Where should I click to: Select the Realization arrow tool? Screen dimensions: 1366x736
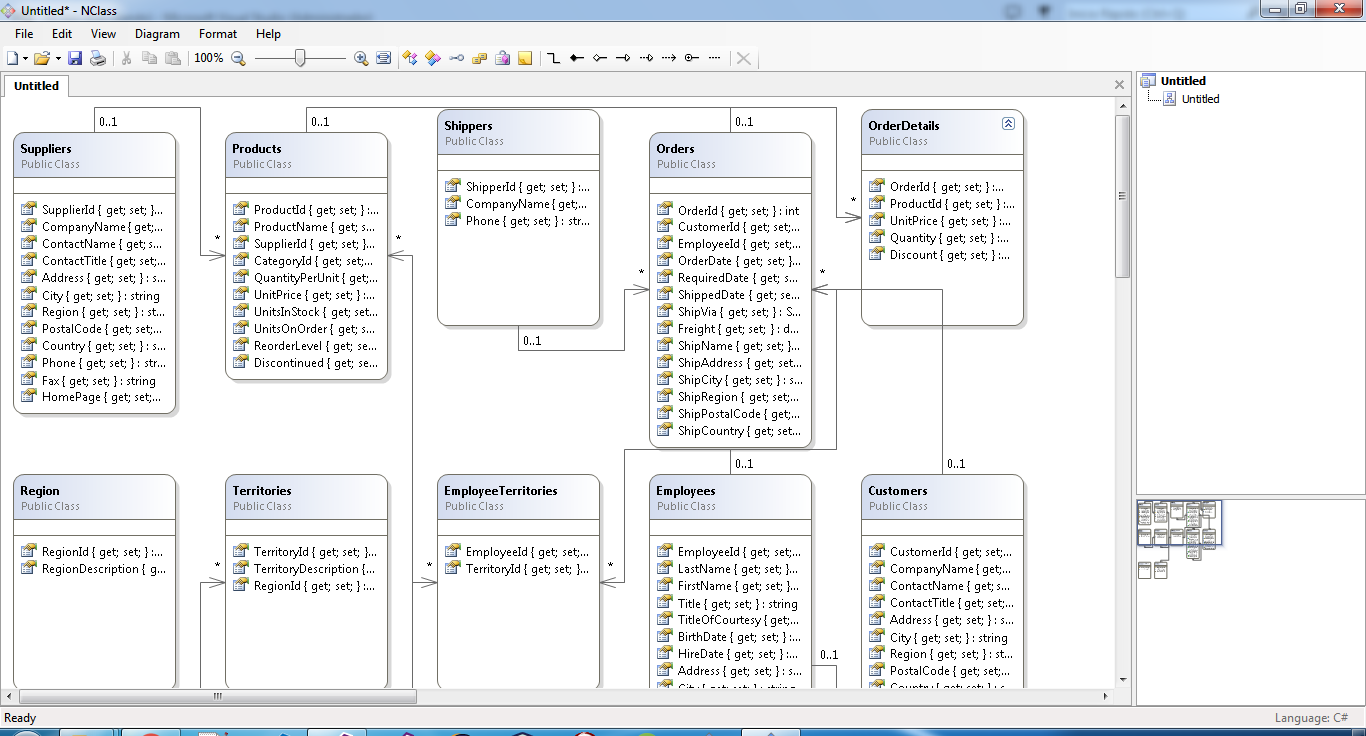[646, 58]
